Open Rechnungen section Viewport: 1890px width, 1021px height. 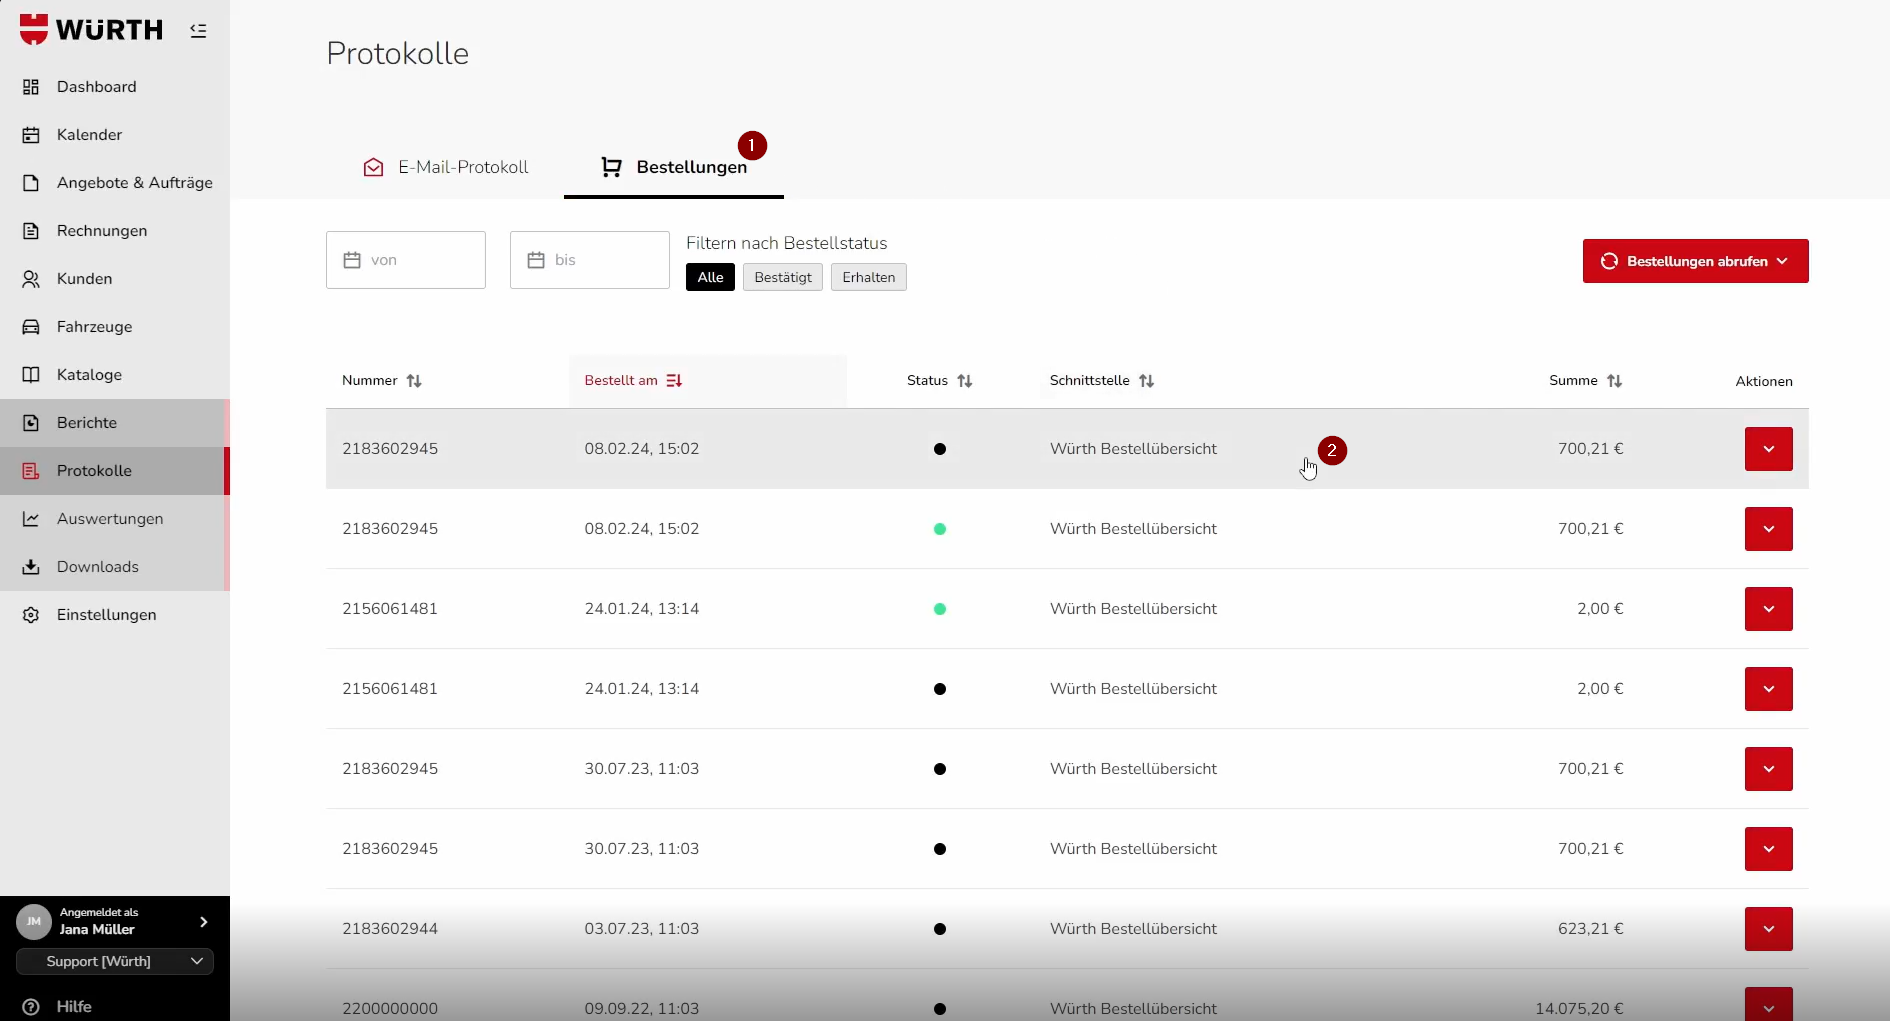coord(115,231)
